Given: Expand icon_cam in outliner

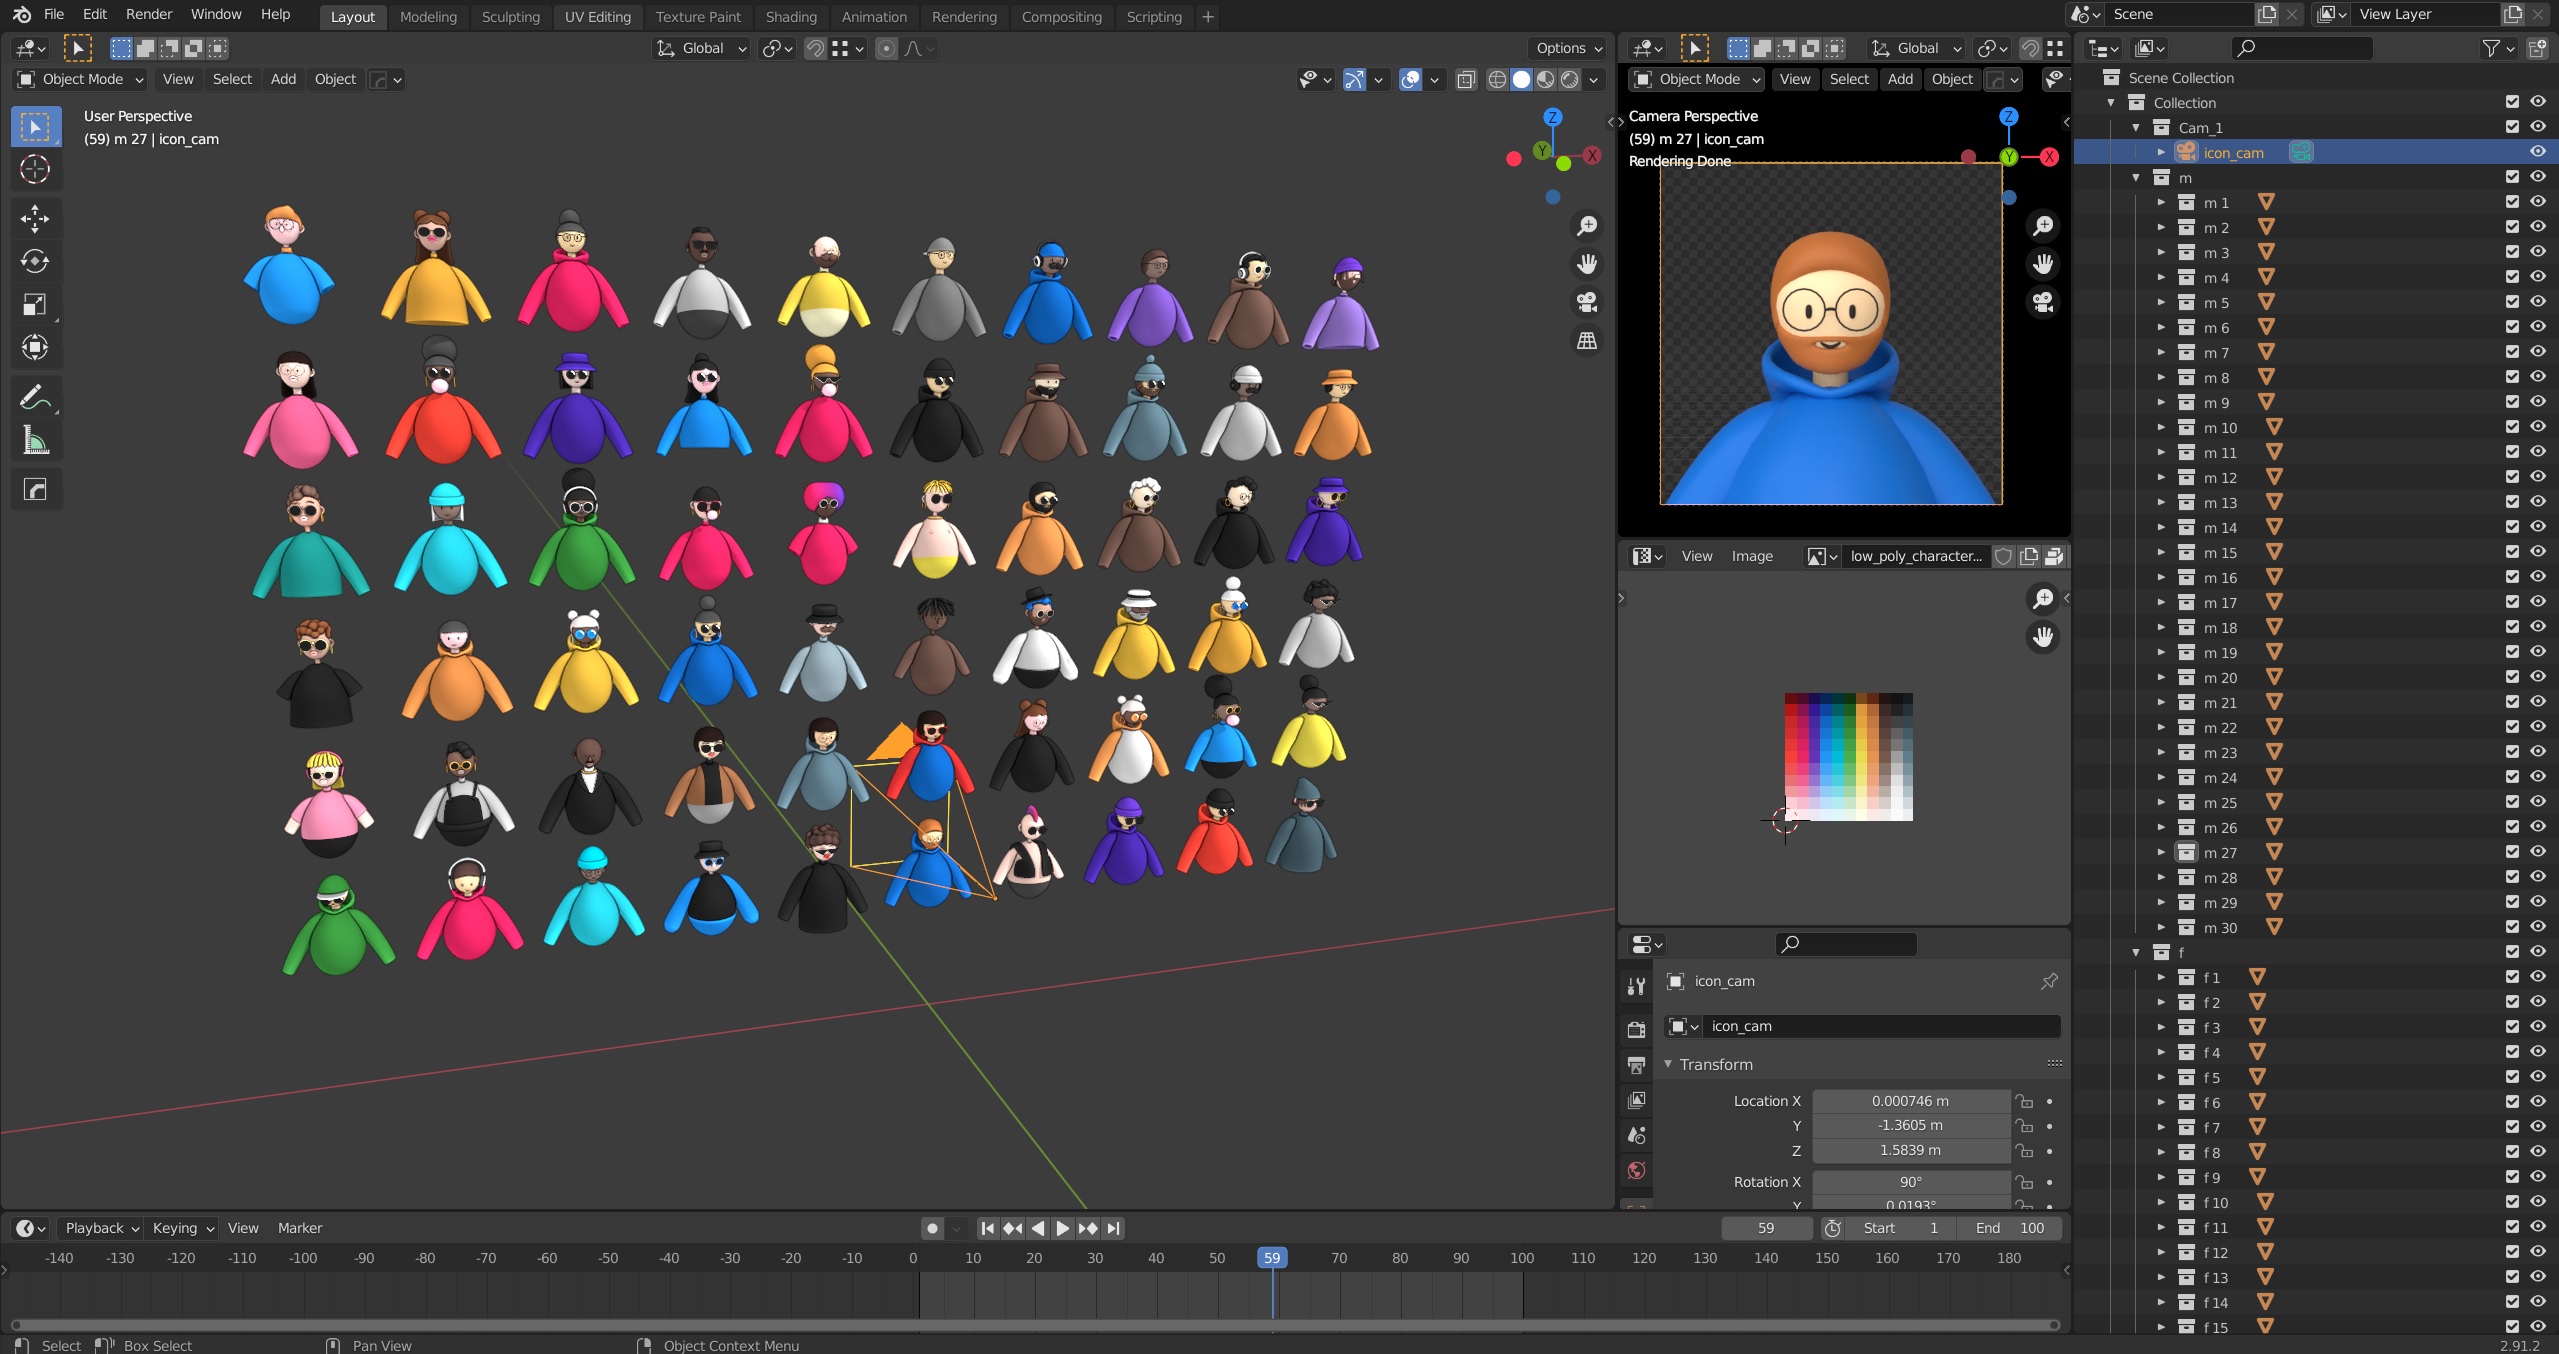Looking at the screenshot, I should (x=2161, y=152).
